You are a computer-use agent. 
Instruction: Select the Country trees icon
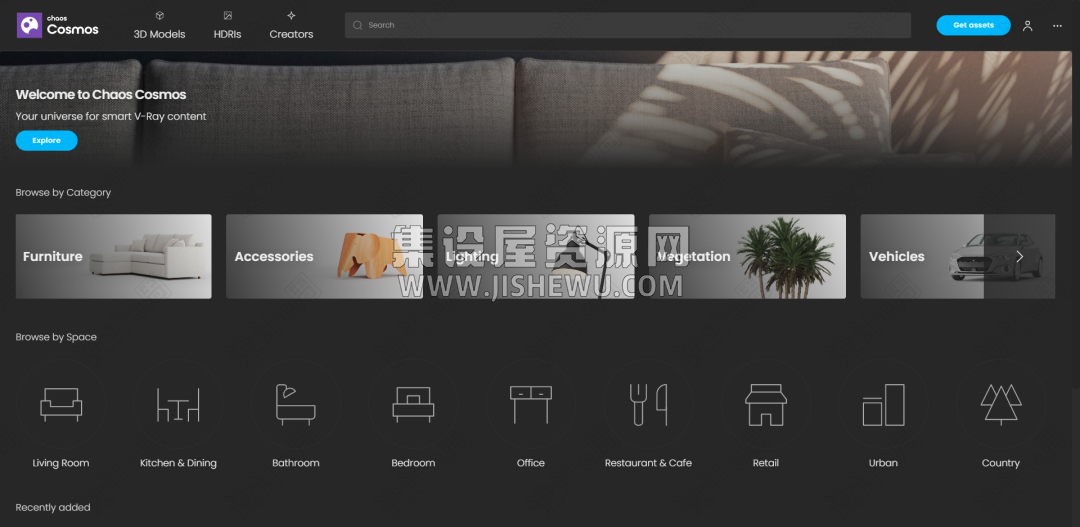tap(1001, 404)
